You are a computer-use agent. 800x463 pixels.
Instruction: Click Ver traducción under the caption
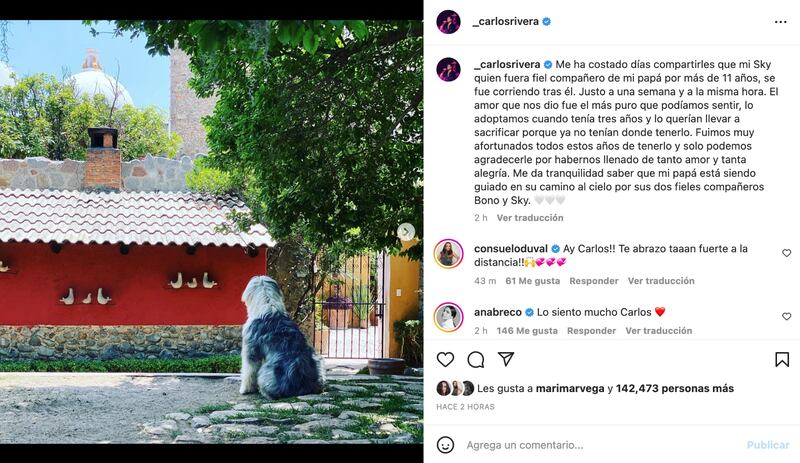pyautogui.click(x=530, y=217)
